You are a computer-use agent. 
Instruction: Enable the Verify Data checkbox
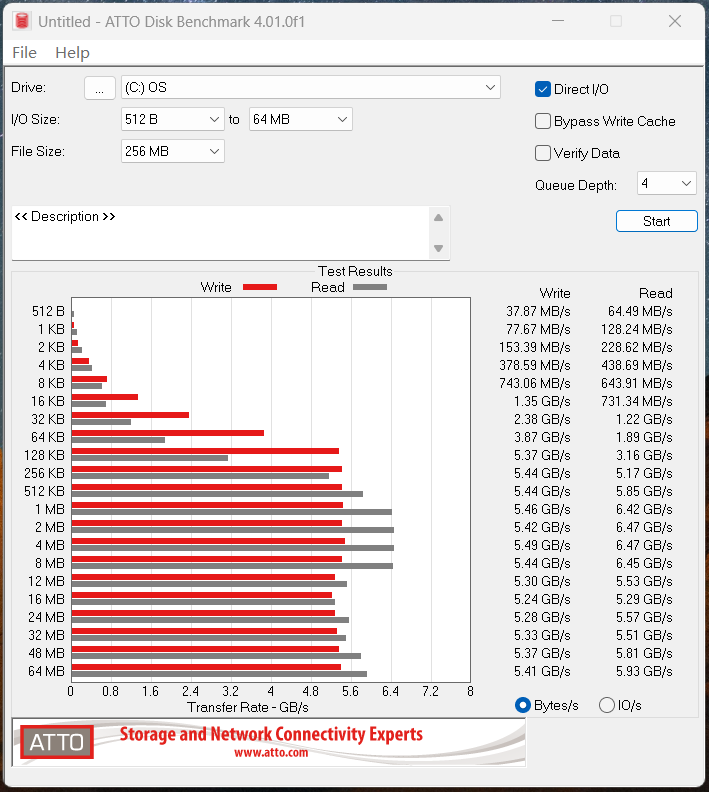click(543, 153)
